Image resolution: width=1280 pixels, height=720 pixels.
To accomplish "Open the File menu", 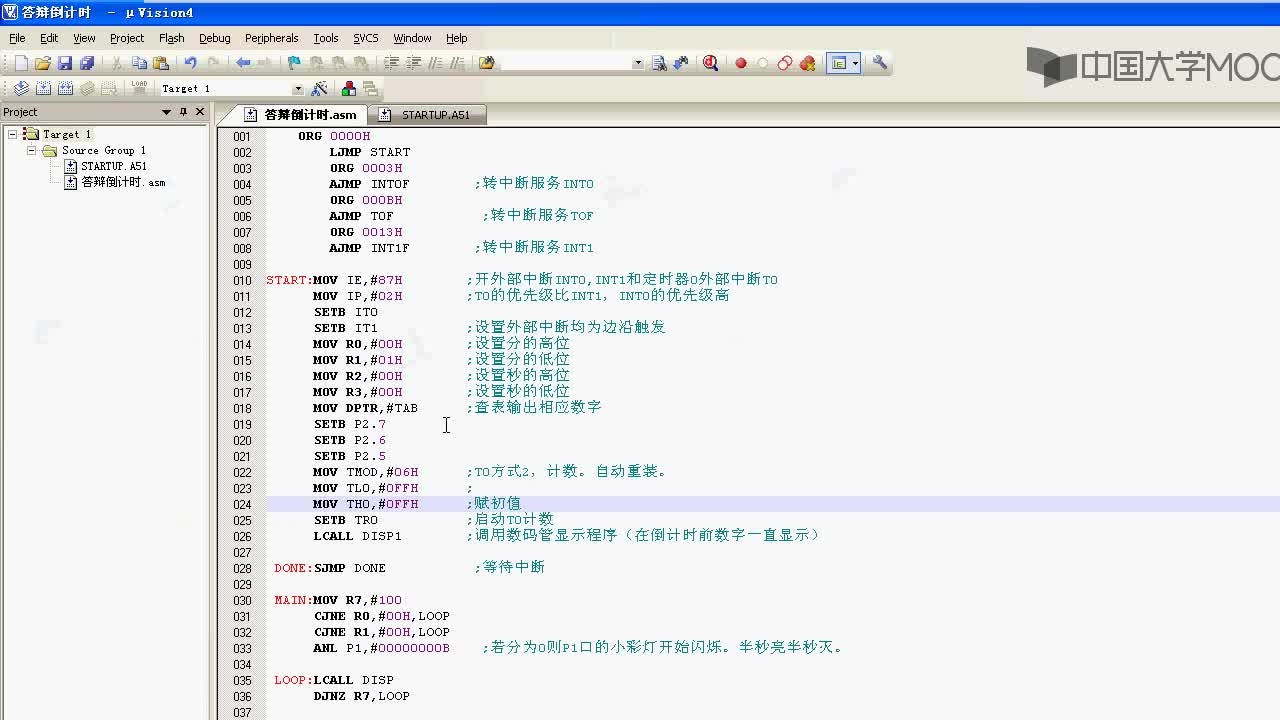I will (17, 38).
